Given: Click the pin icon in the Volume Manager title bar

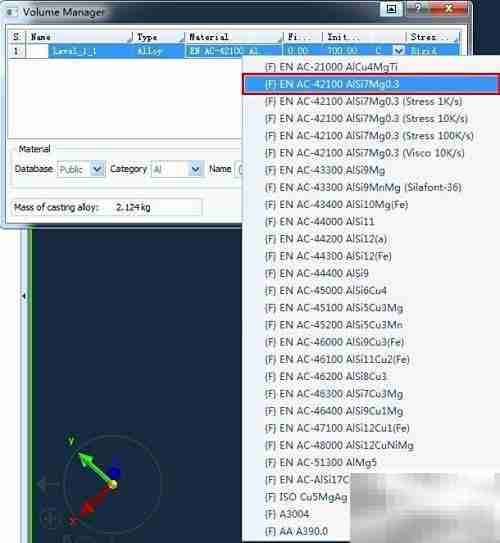Looking at the screenshot, I should (x=391, y=9).
